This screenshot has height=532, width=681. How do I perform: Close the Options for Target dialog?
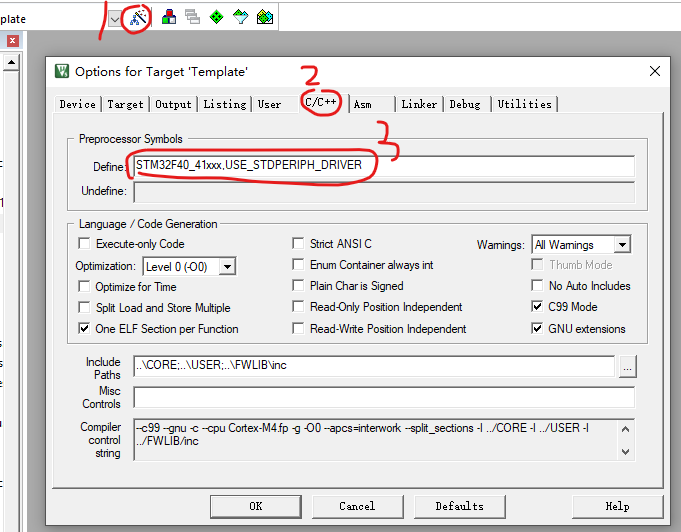click(x=655, y=71)
